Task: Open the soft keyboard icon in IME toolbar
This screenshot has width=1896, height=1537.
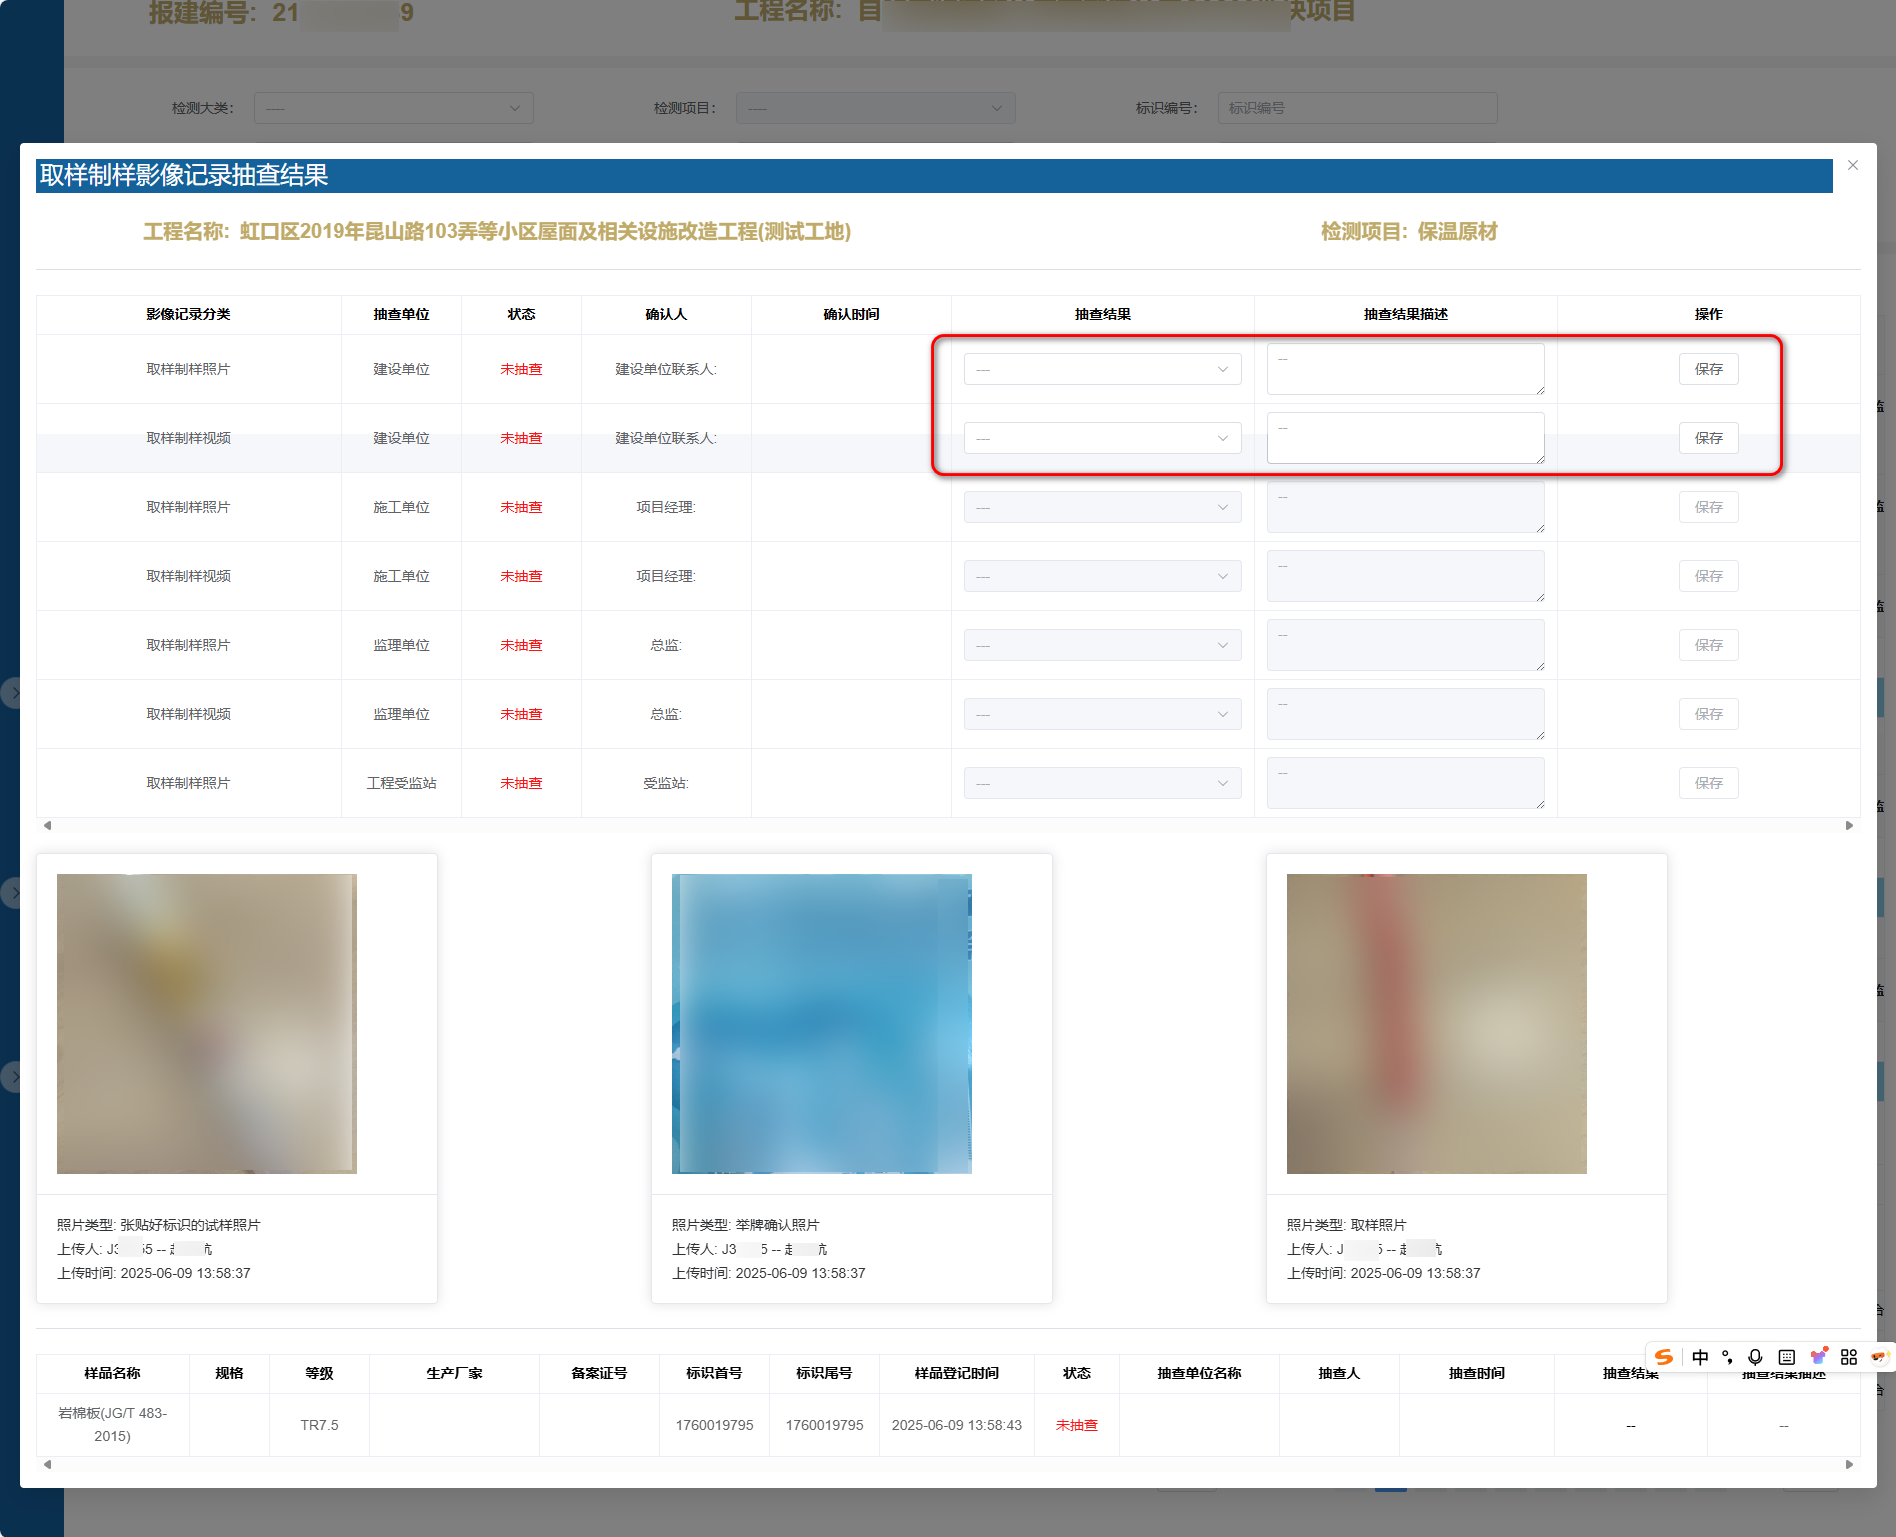Action: click(1787, 1357)
